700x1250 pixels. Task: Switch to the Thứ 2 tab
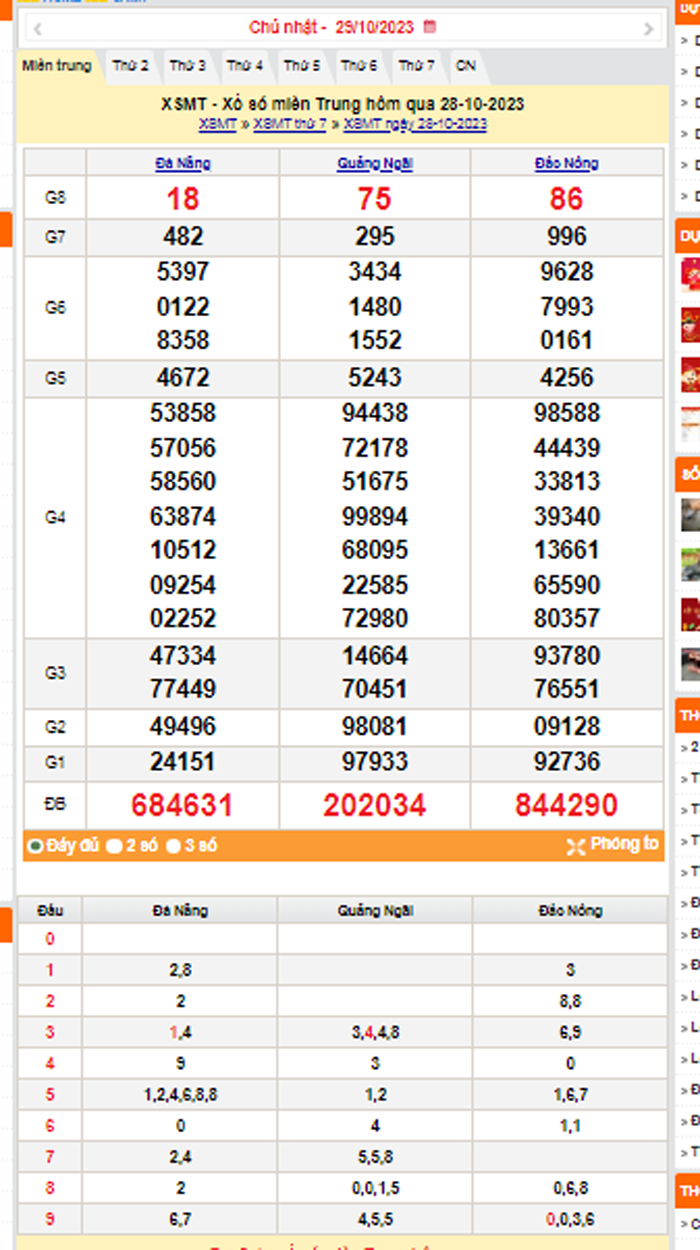130,66
